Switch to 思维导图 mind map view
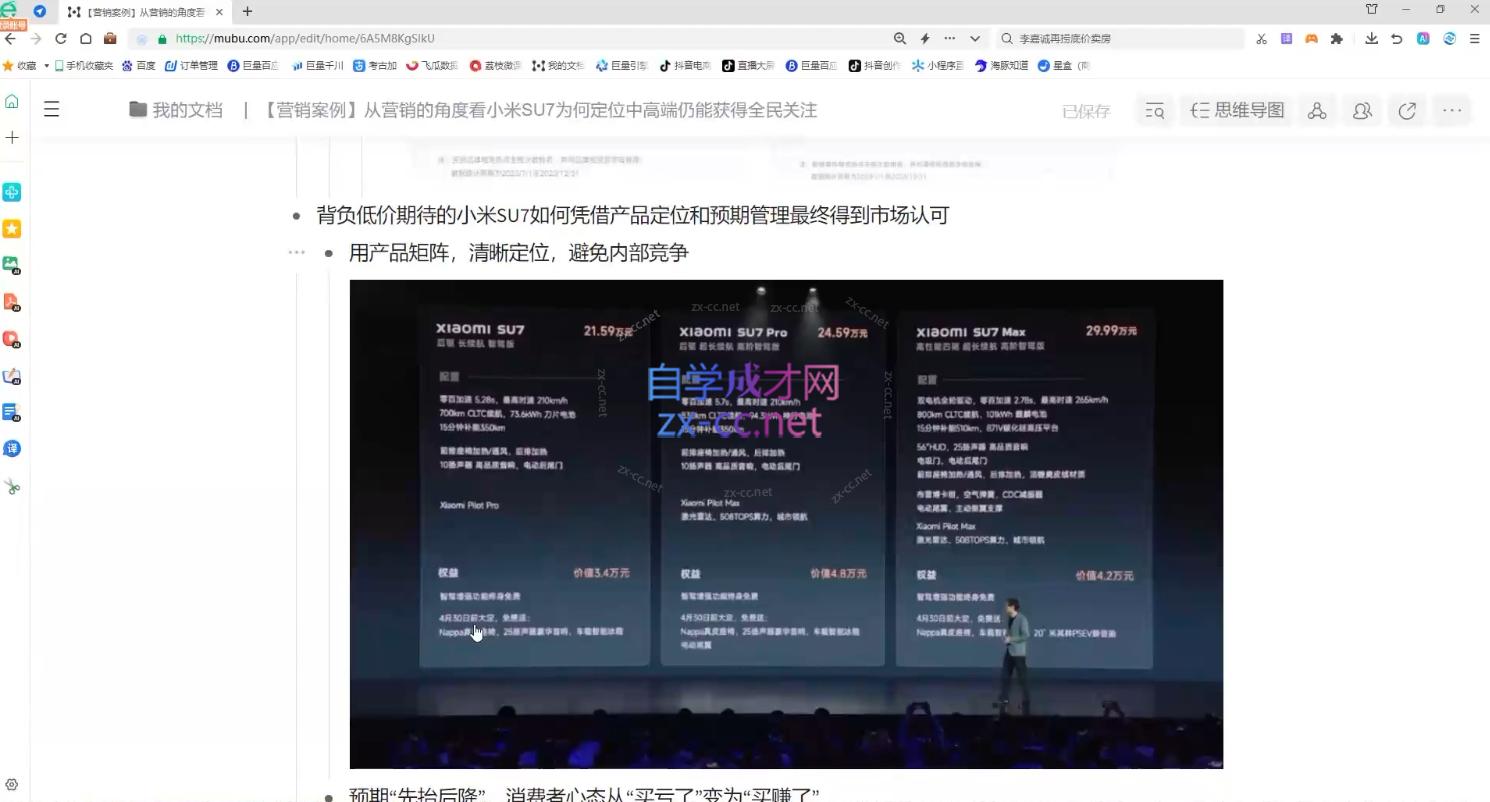This screenshot has width=1490, height=802. [x=1238, y=110]
